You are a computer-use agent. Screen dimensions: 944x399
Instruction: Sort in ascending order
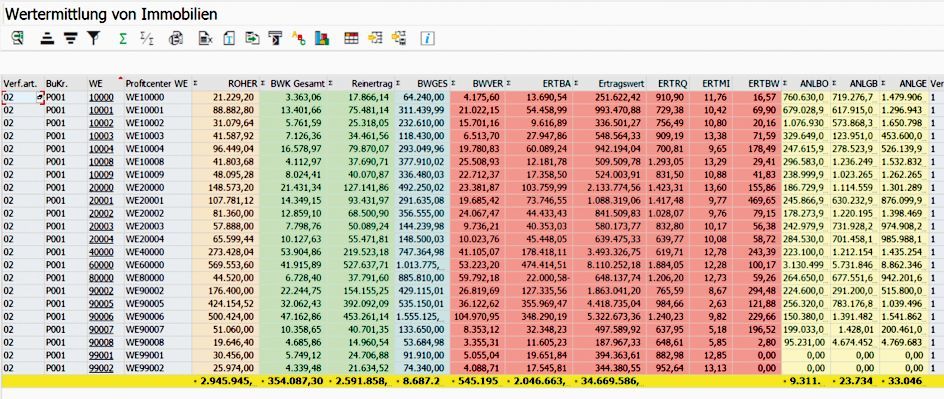click(48, 39)
